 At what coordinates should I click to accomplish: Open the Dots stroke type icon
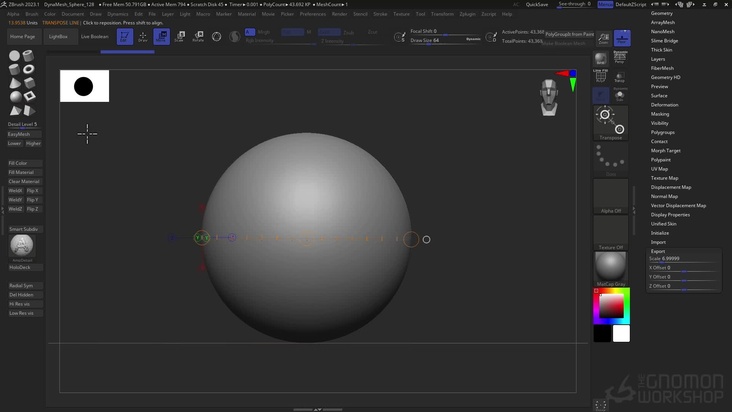click(611, 160)
